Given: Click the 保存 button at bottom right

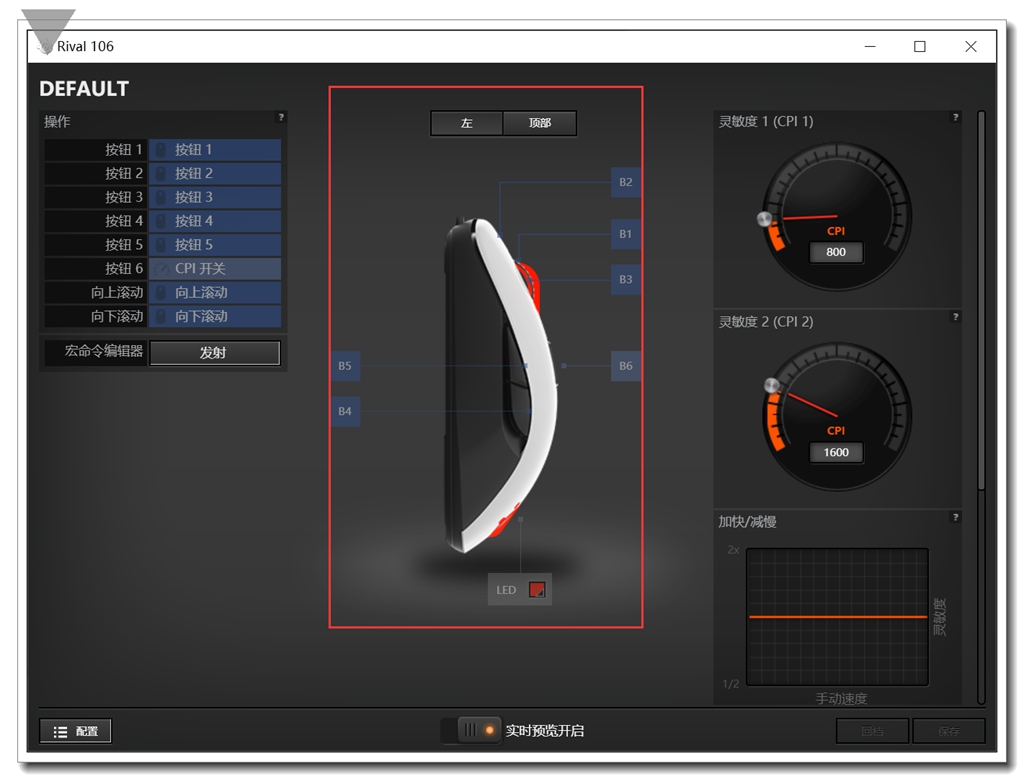Looking at the screenshot, I should (948, 731).
